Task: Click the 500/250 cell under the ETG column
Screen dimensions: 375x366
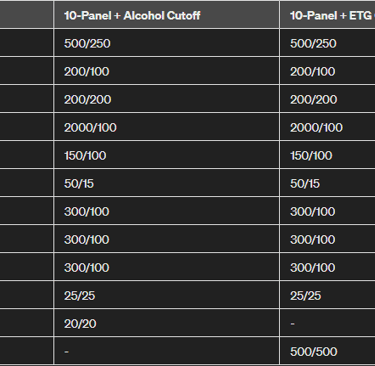Action: 328,43
